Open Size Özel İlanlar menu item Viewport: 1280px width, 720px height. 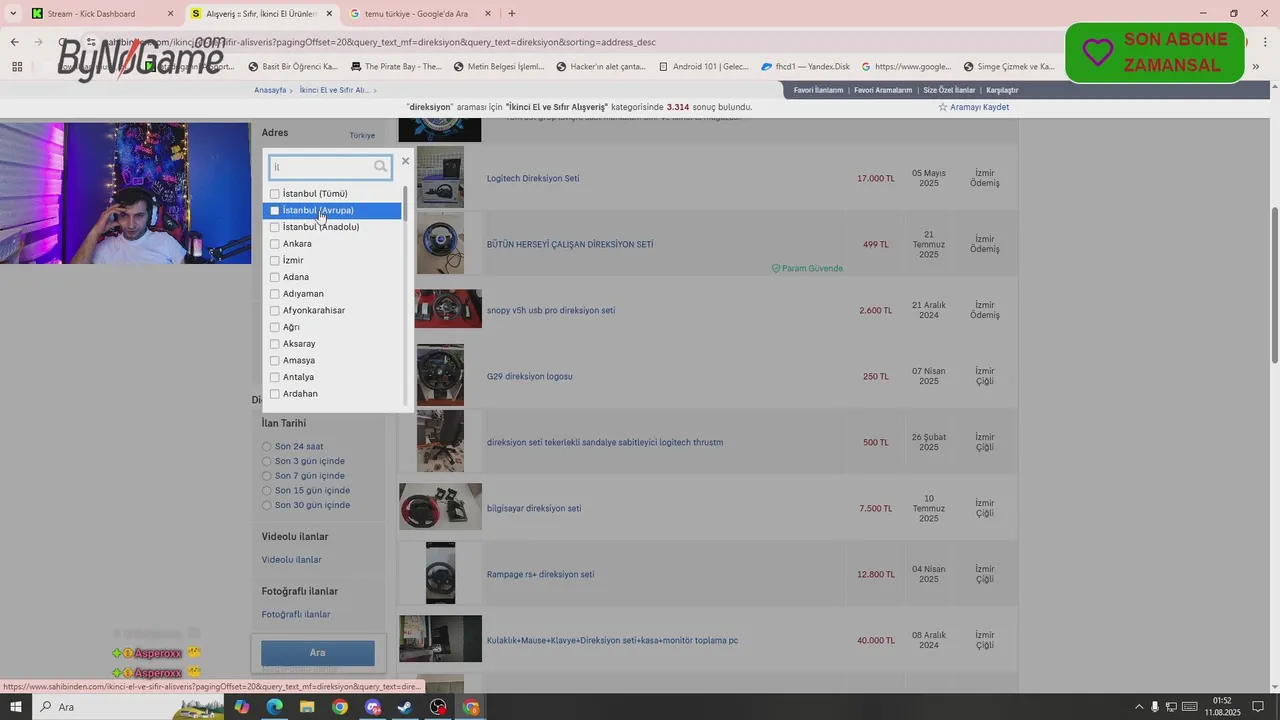[x=949, y=90]
